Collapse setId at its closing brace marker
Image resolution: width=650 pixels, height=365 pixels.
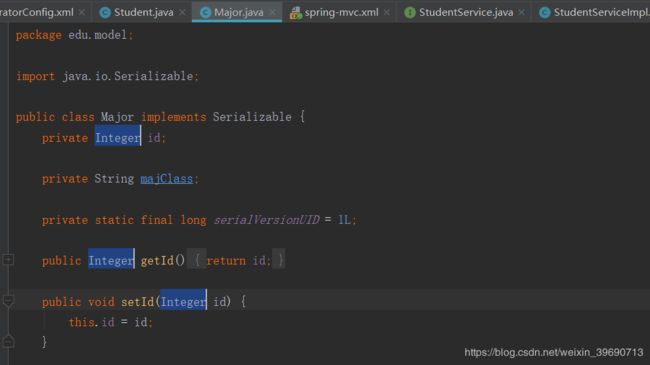coord(8,341)
